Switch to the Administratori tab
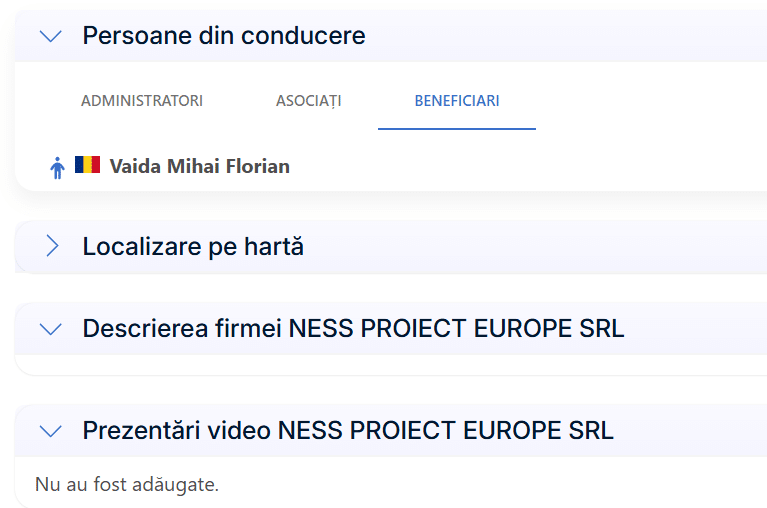Screen dimensions: 767x508 tap(142, 101)
